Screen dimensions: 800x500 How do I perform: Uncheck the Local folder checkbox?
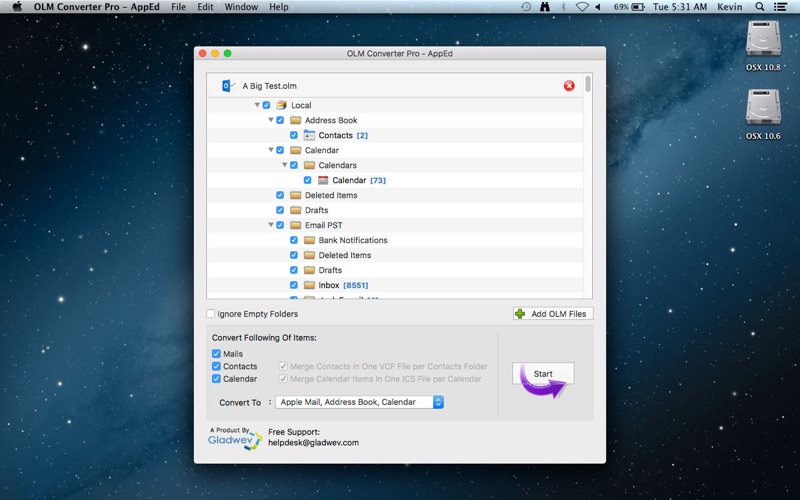[266, 105]
